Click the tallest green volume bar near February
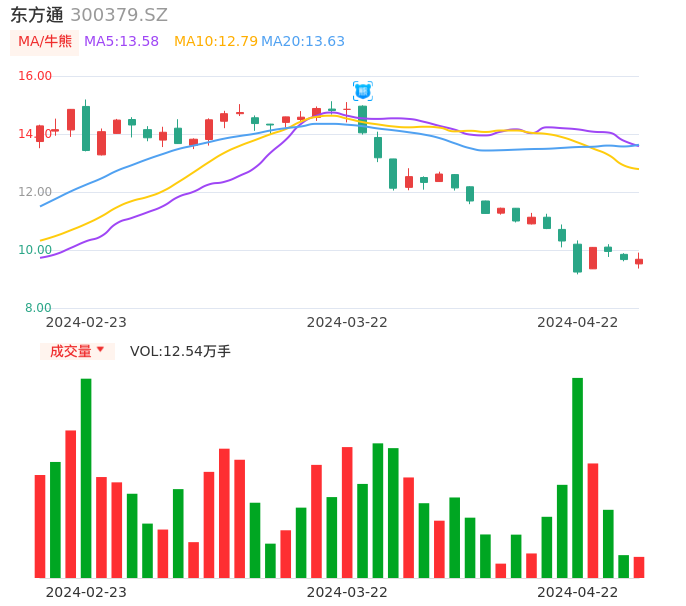This screenshot has width=686, height=606. [x=86, y=478]
